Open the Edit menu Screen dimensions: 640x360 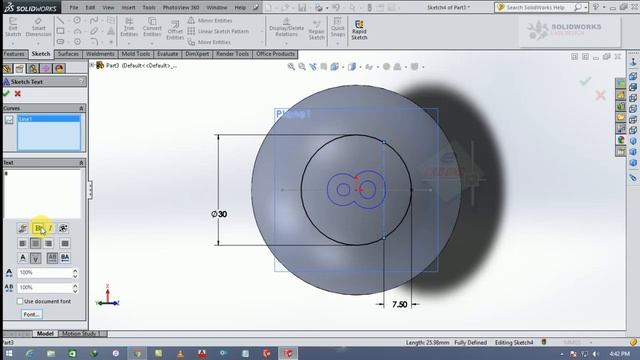pyautogui.click(x=90, y=7)
